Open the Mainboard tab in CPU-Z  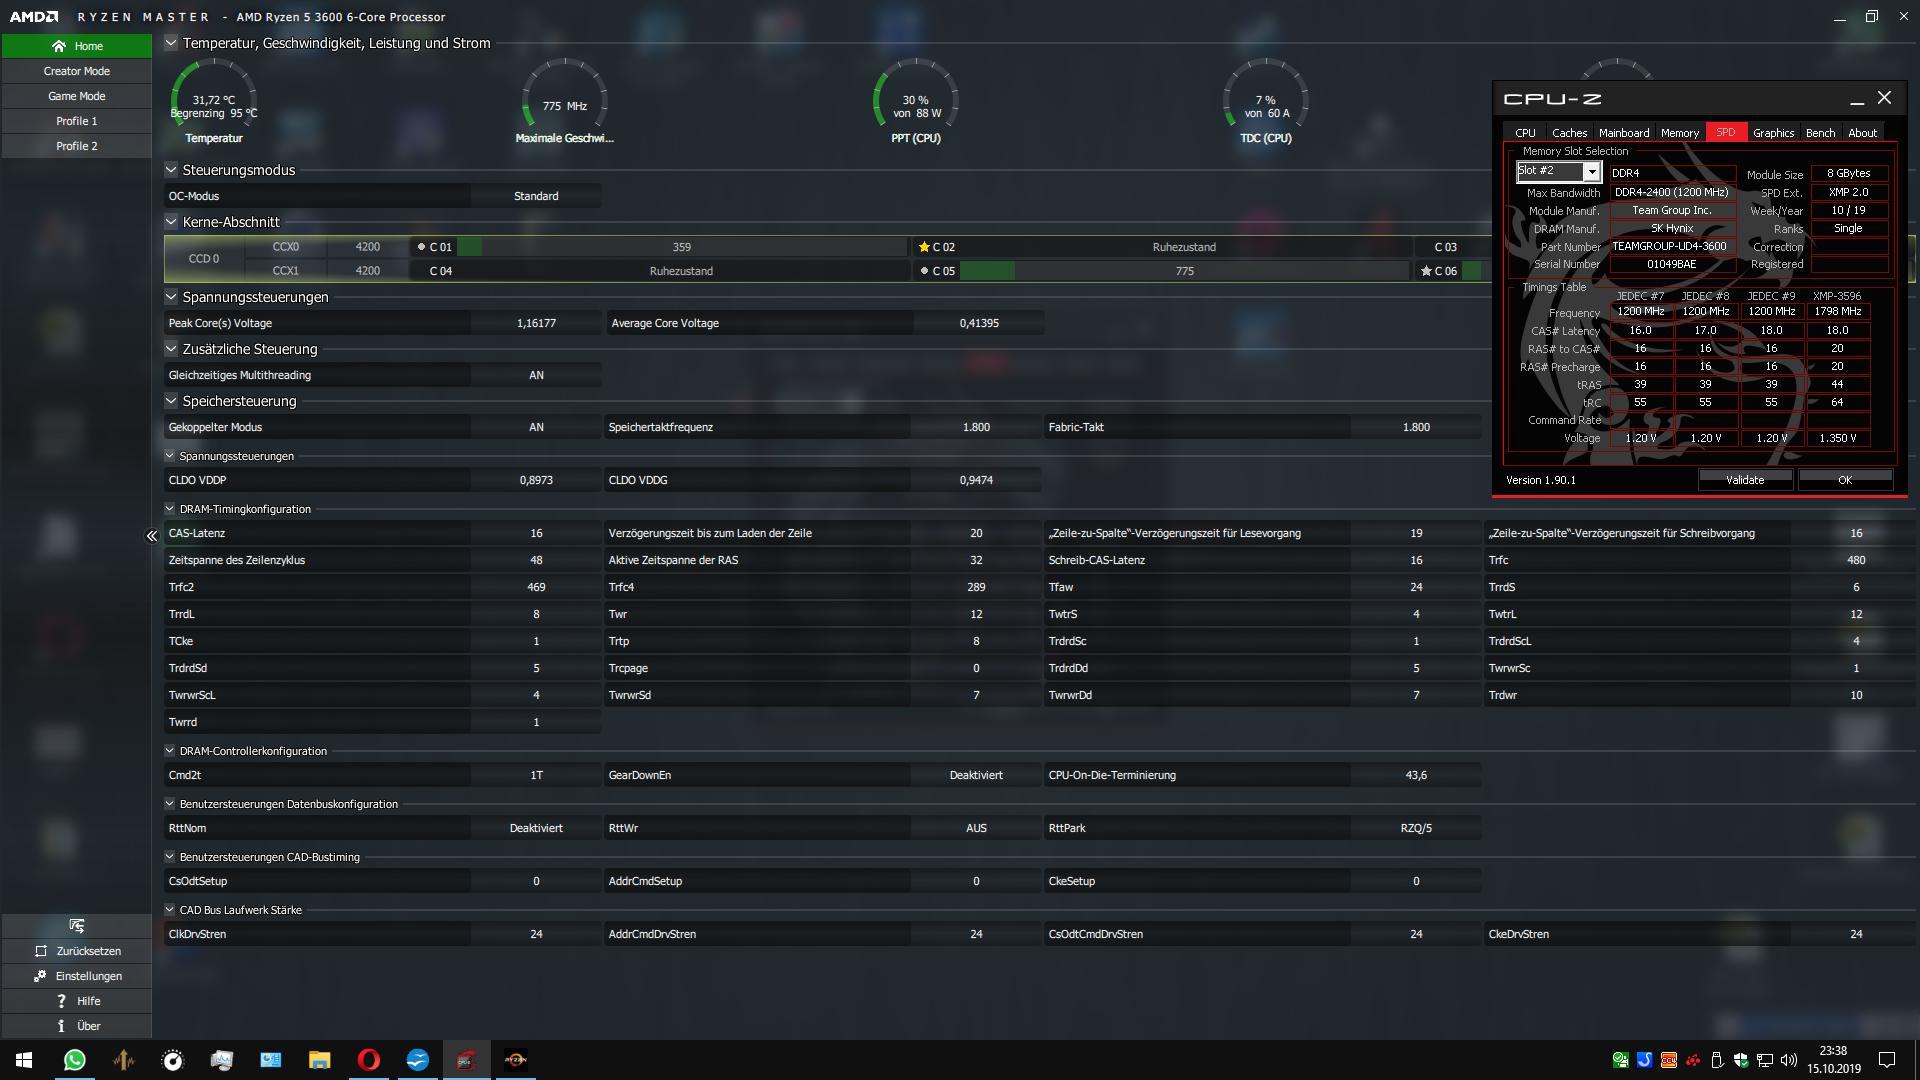click(x=1624, y=132)
